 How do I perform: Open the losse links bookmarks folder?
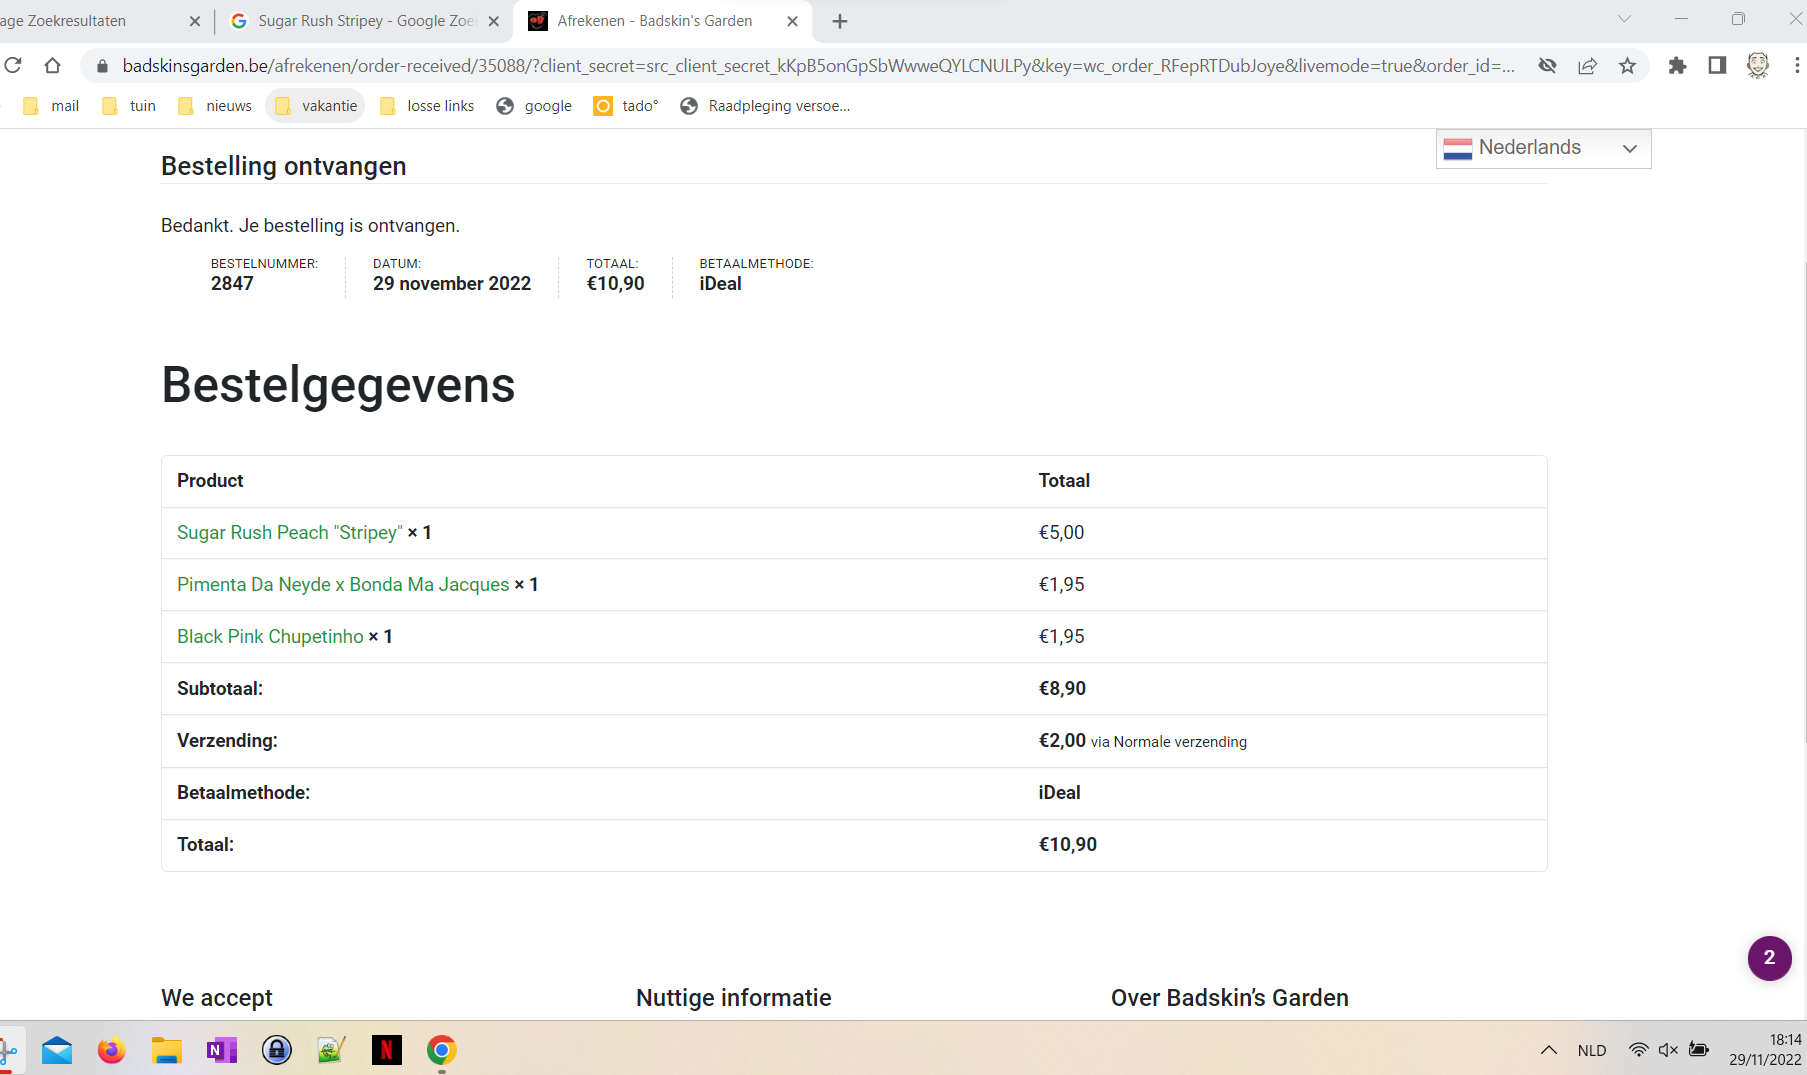click(427, 106)
